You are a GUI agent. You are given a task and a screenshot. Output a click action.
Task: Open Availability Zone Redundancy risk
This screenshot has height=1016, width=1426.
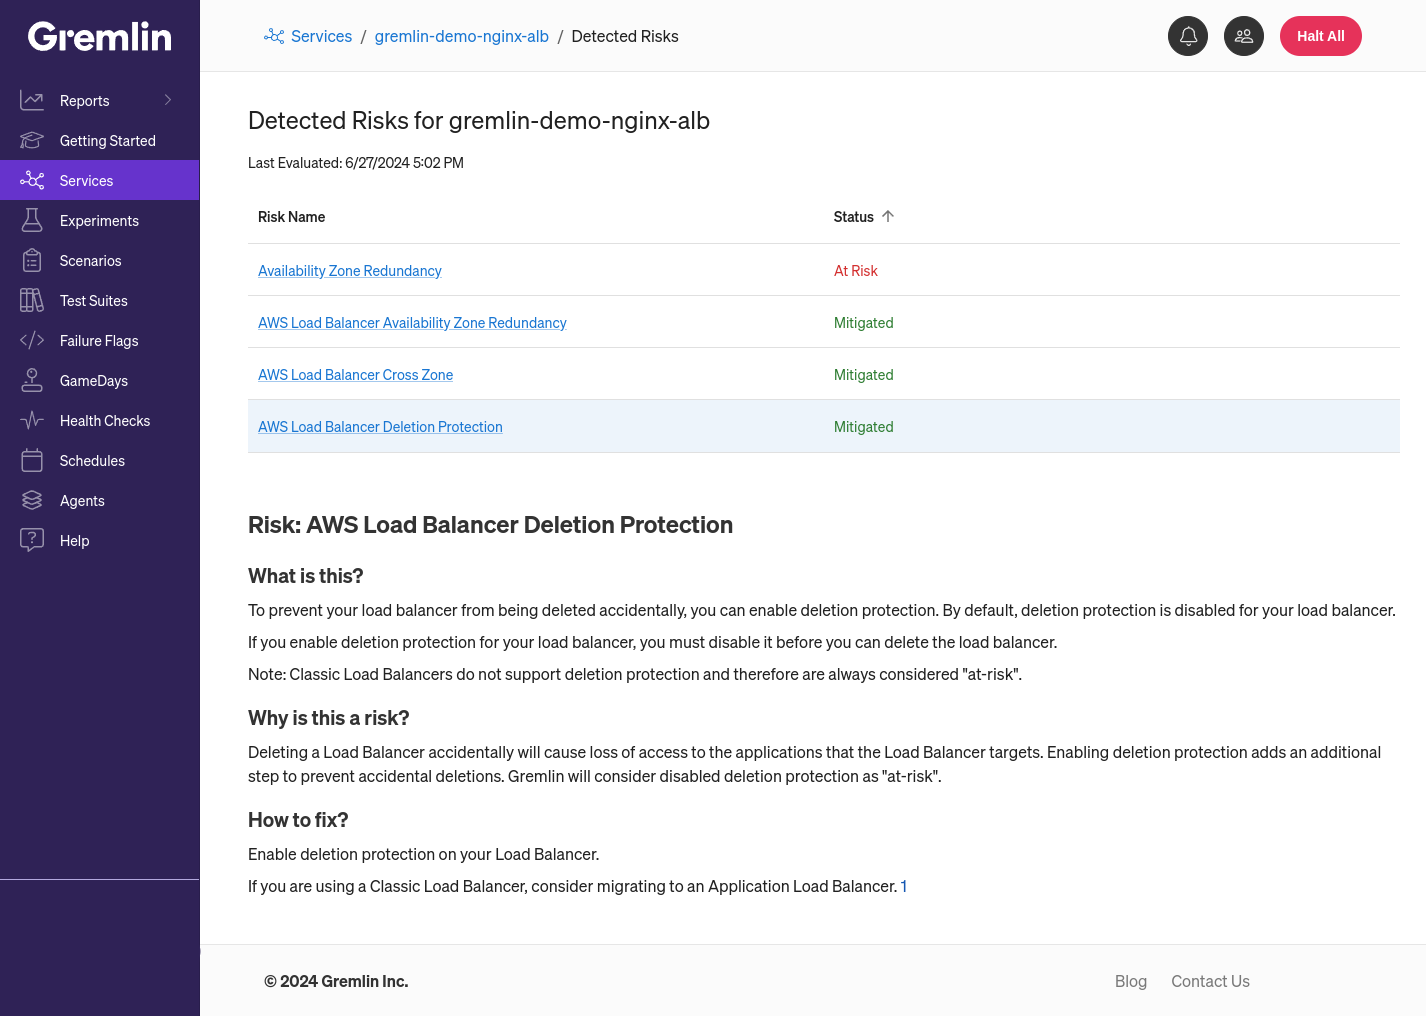coord(350,270)
